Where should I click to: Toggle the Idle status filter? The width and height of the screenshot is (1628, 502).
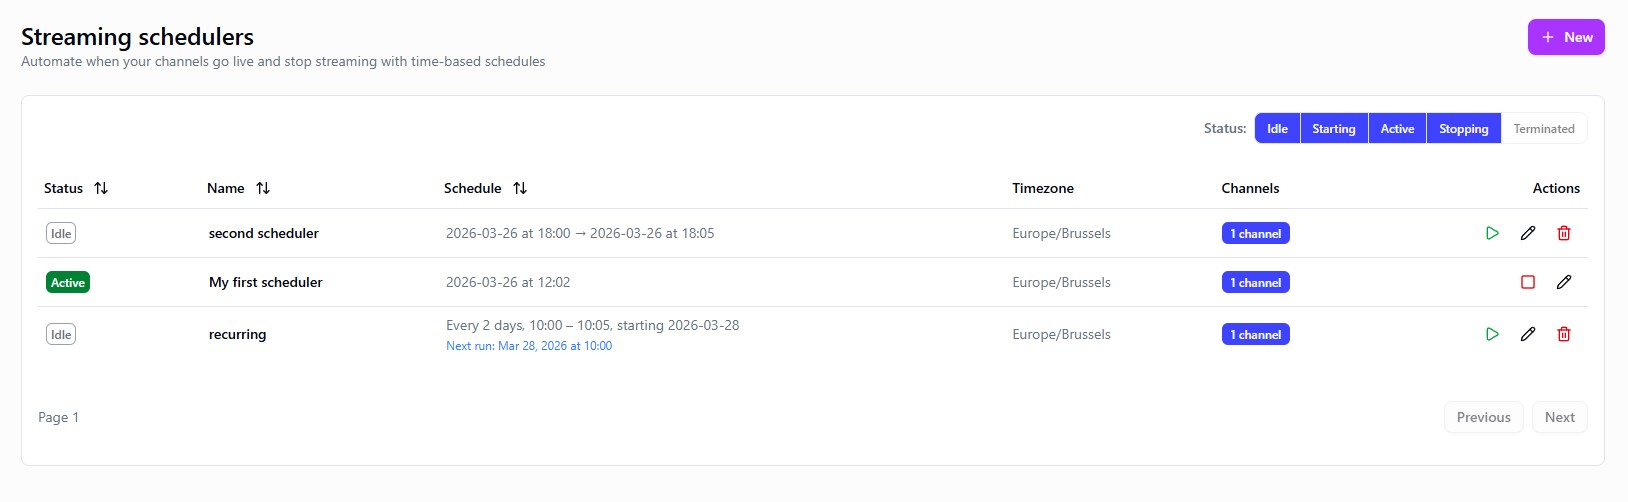tap(1277, 129)
